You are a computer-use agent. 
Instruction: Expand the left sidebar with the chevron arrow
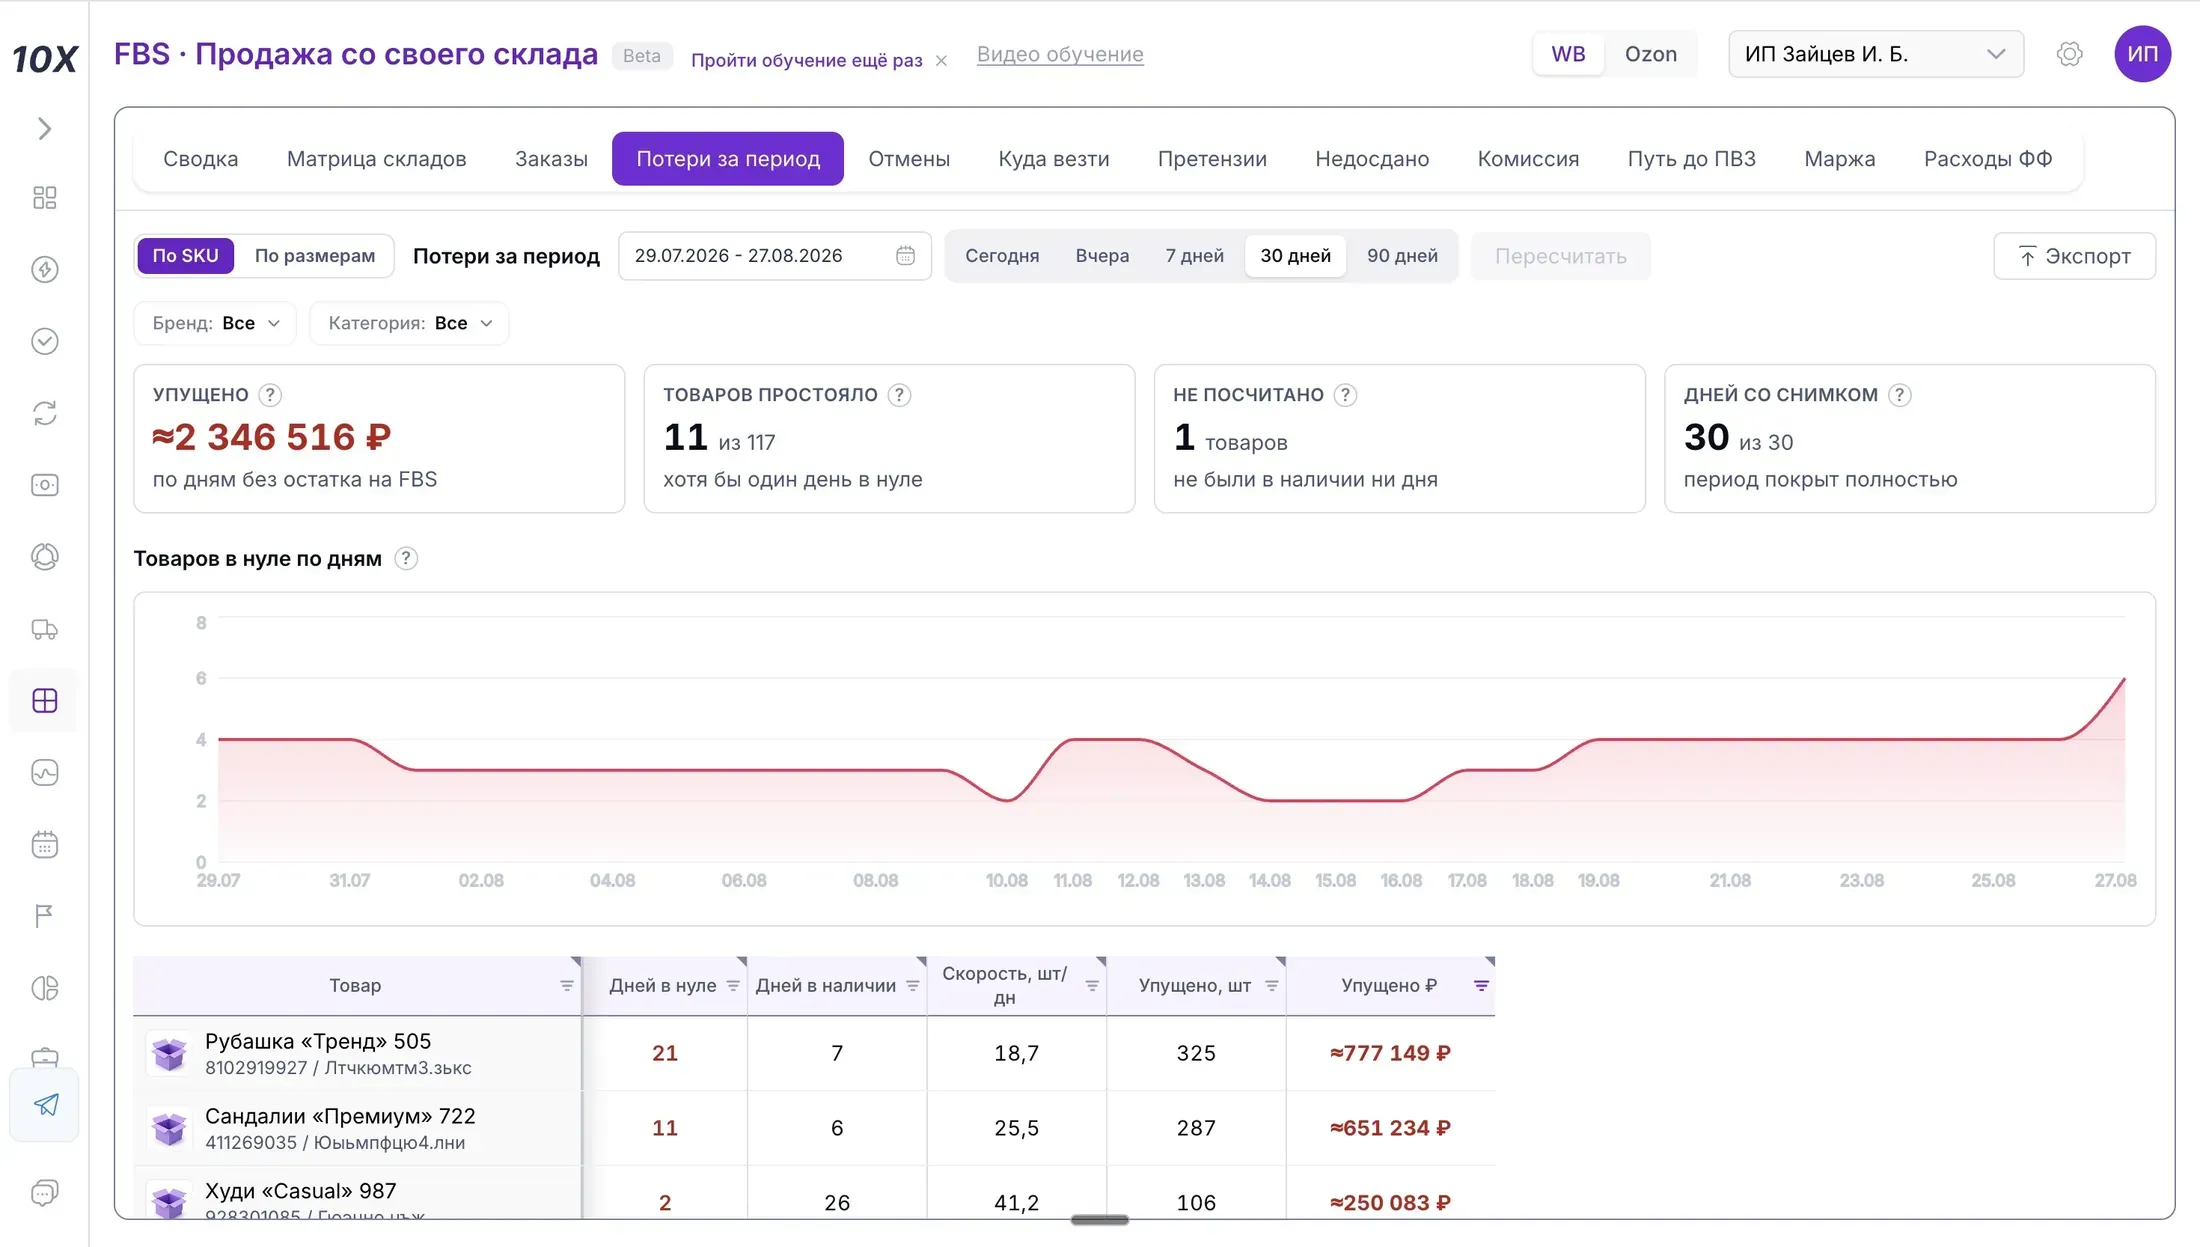click(x=44, y=129)
